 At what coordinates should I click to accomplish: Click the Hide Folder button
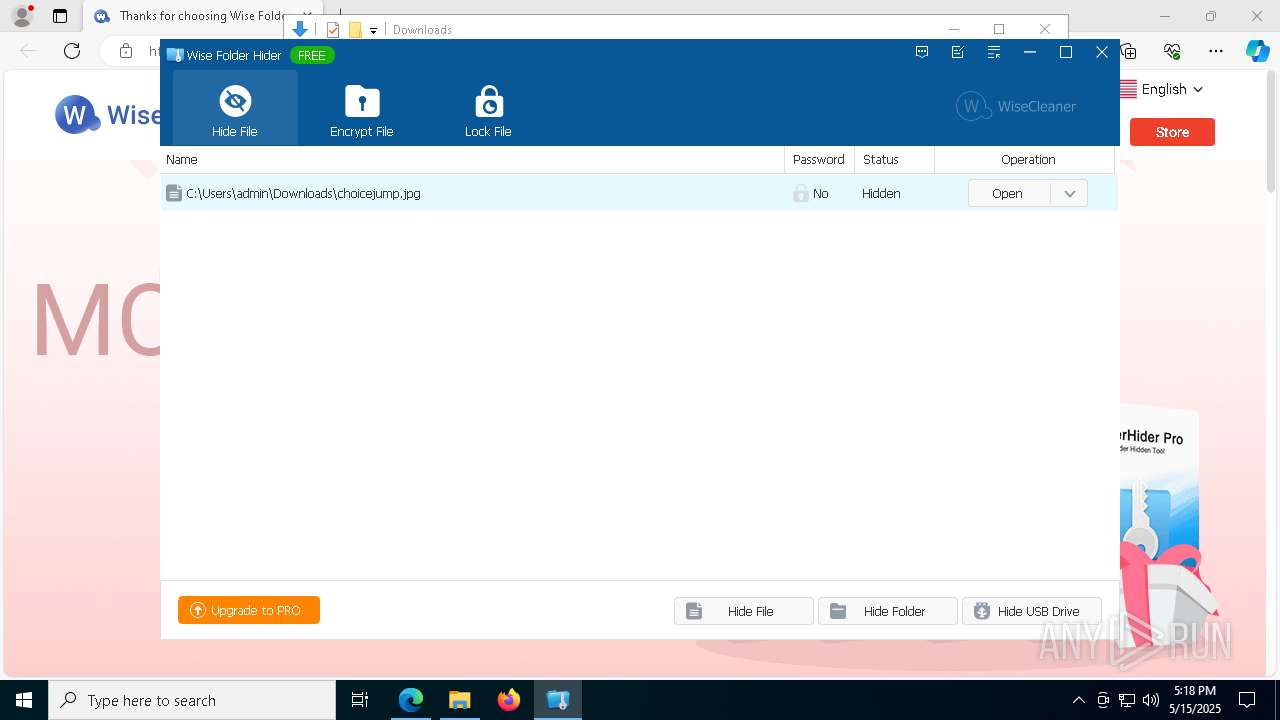(x=887, y=611)
